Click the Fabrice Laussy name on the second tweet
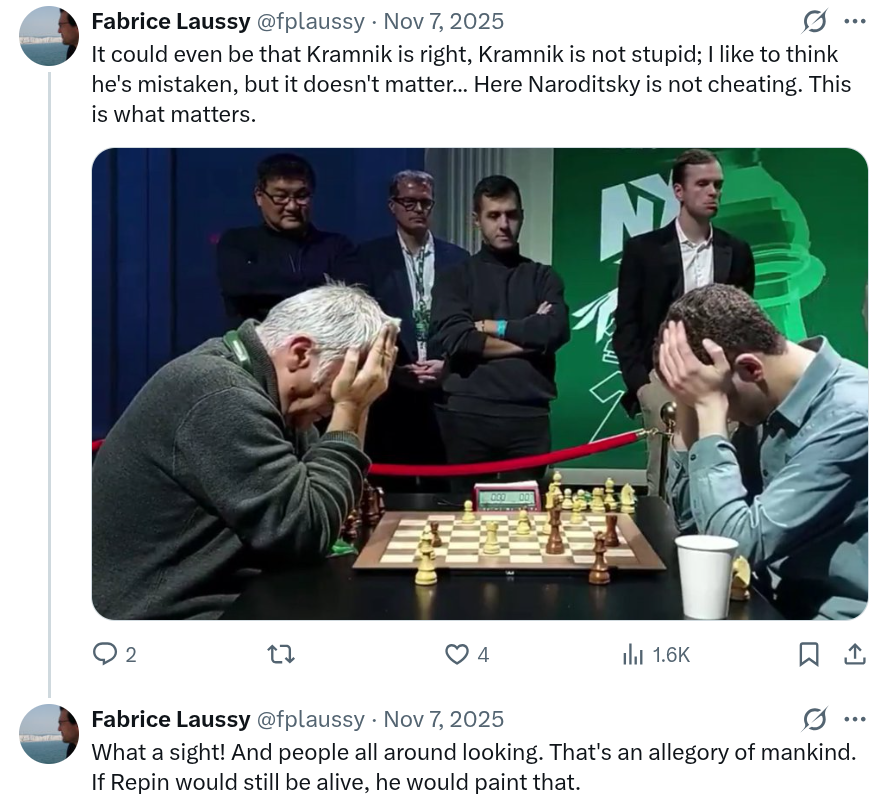 pos(171,719)
